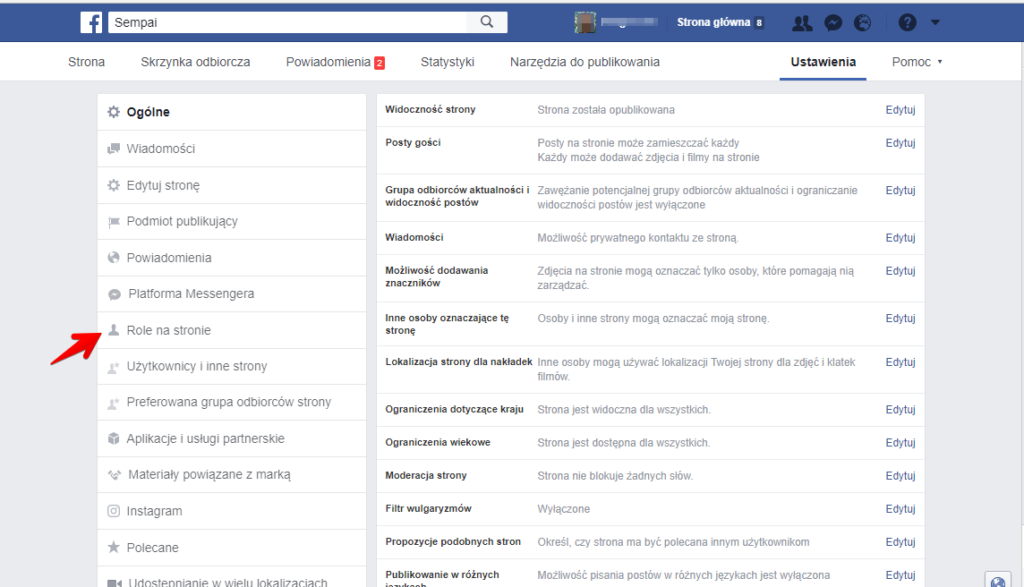The width and height of the screenshot is (1024, 587).
Task: Click the Platforma Messengera icon
Action: [x=114, y=294]
